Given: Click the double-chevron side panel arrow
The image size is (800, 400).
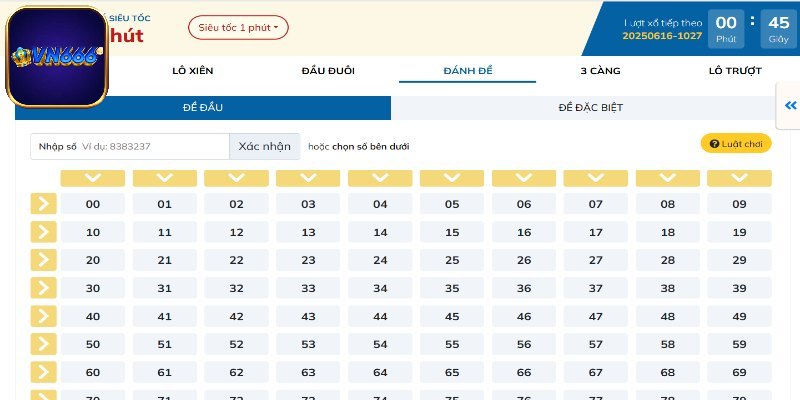Looking at the screenshot, I should (x=789, y=106).
